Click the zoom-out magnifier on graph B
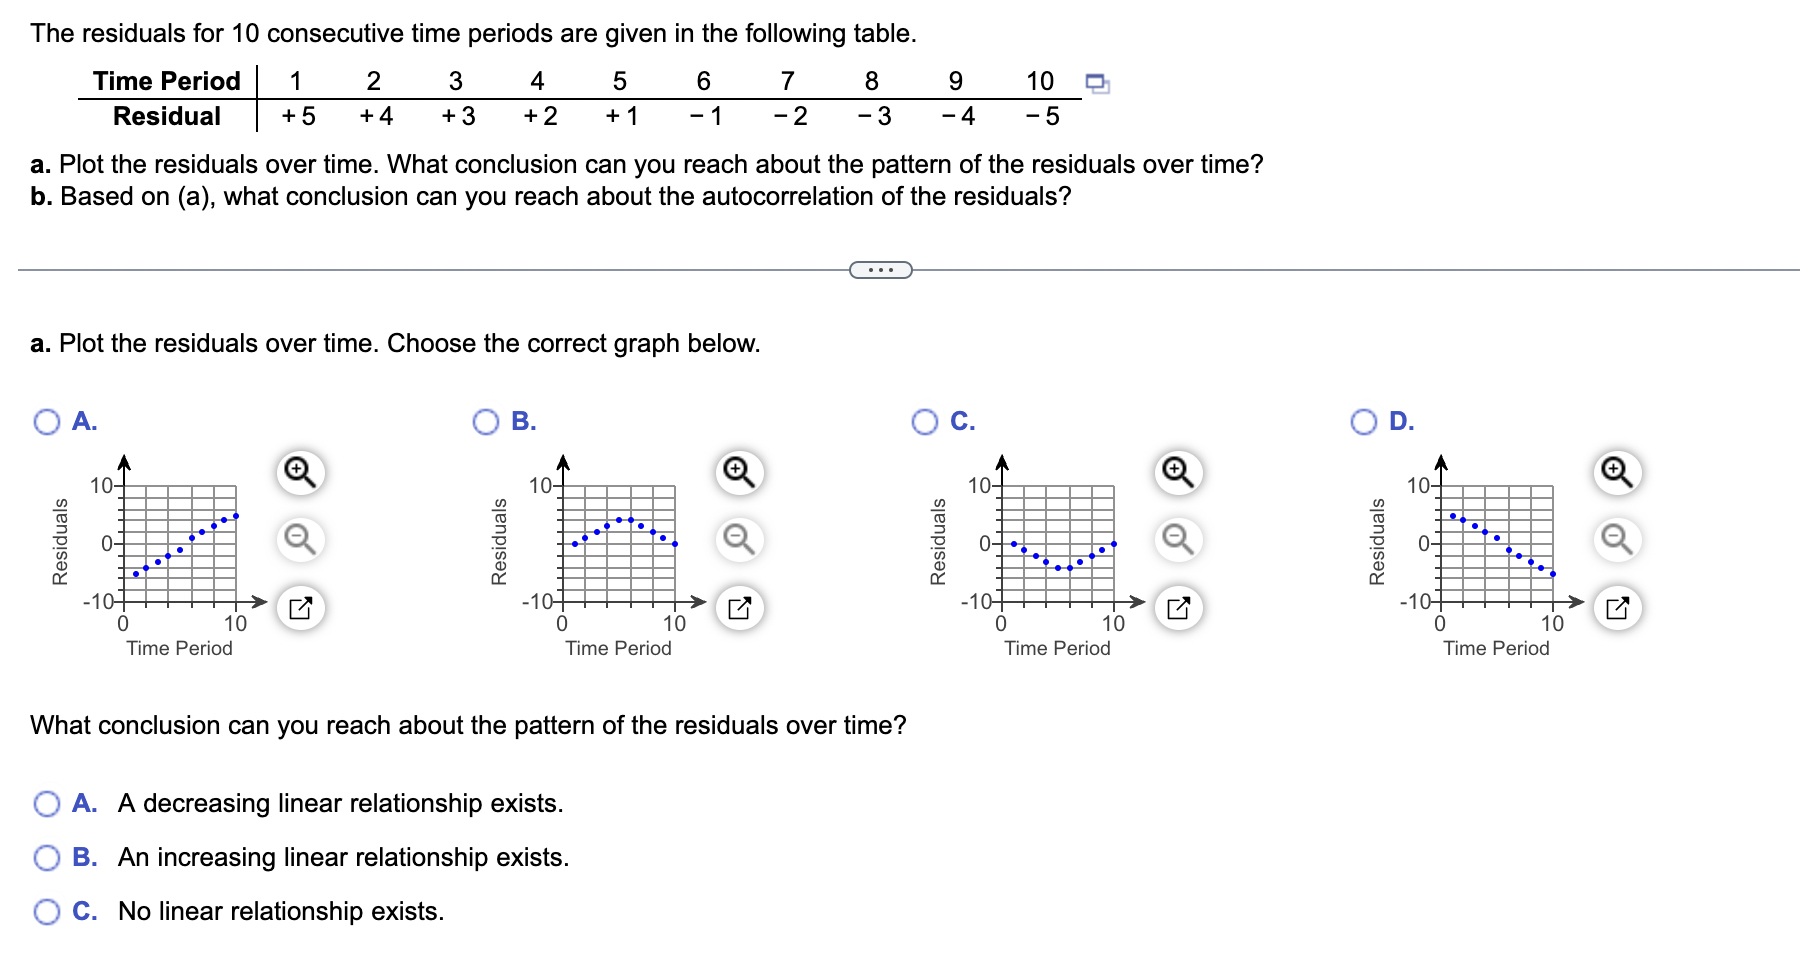Image resolution: width=1804 pixels, height=954 pixels. point(737,539)
